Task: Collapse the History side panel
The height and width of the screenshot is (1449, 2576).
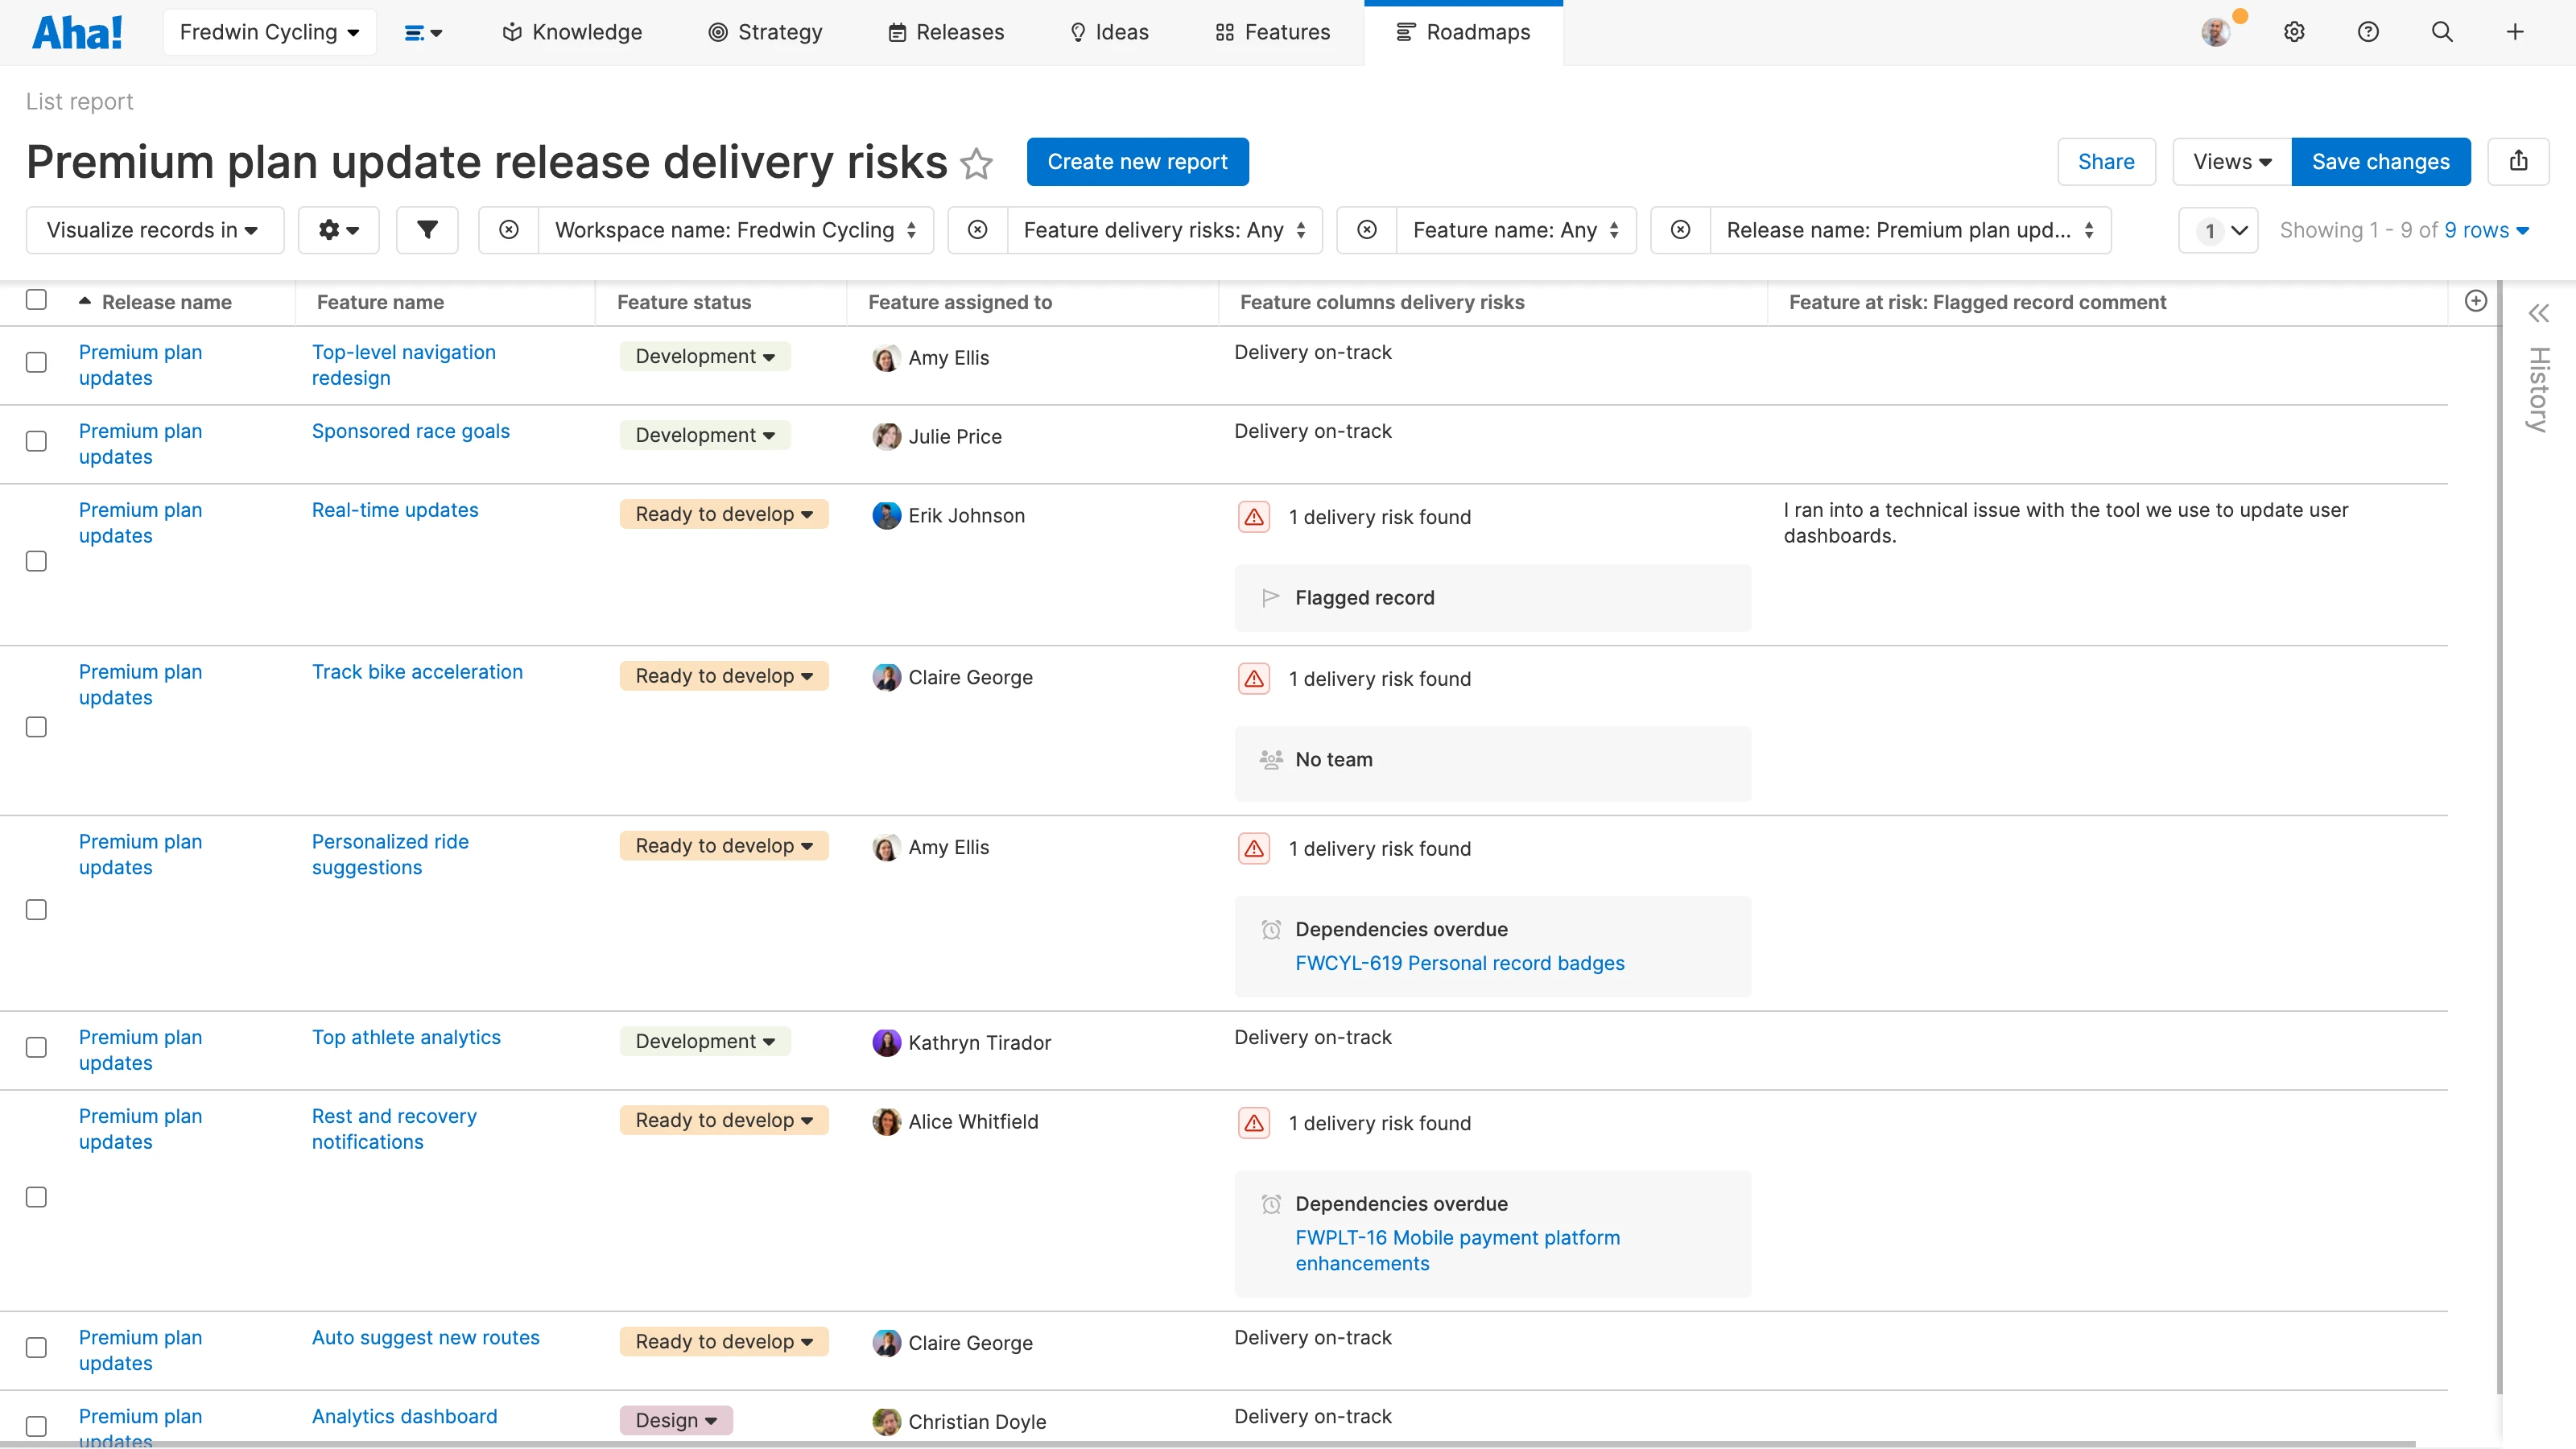Action: coord(2538,313)
